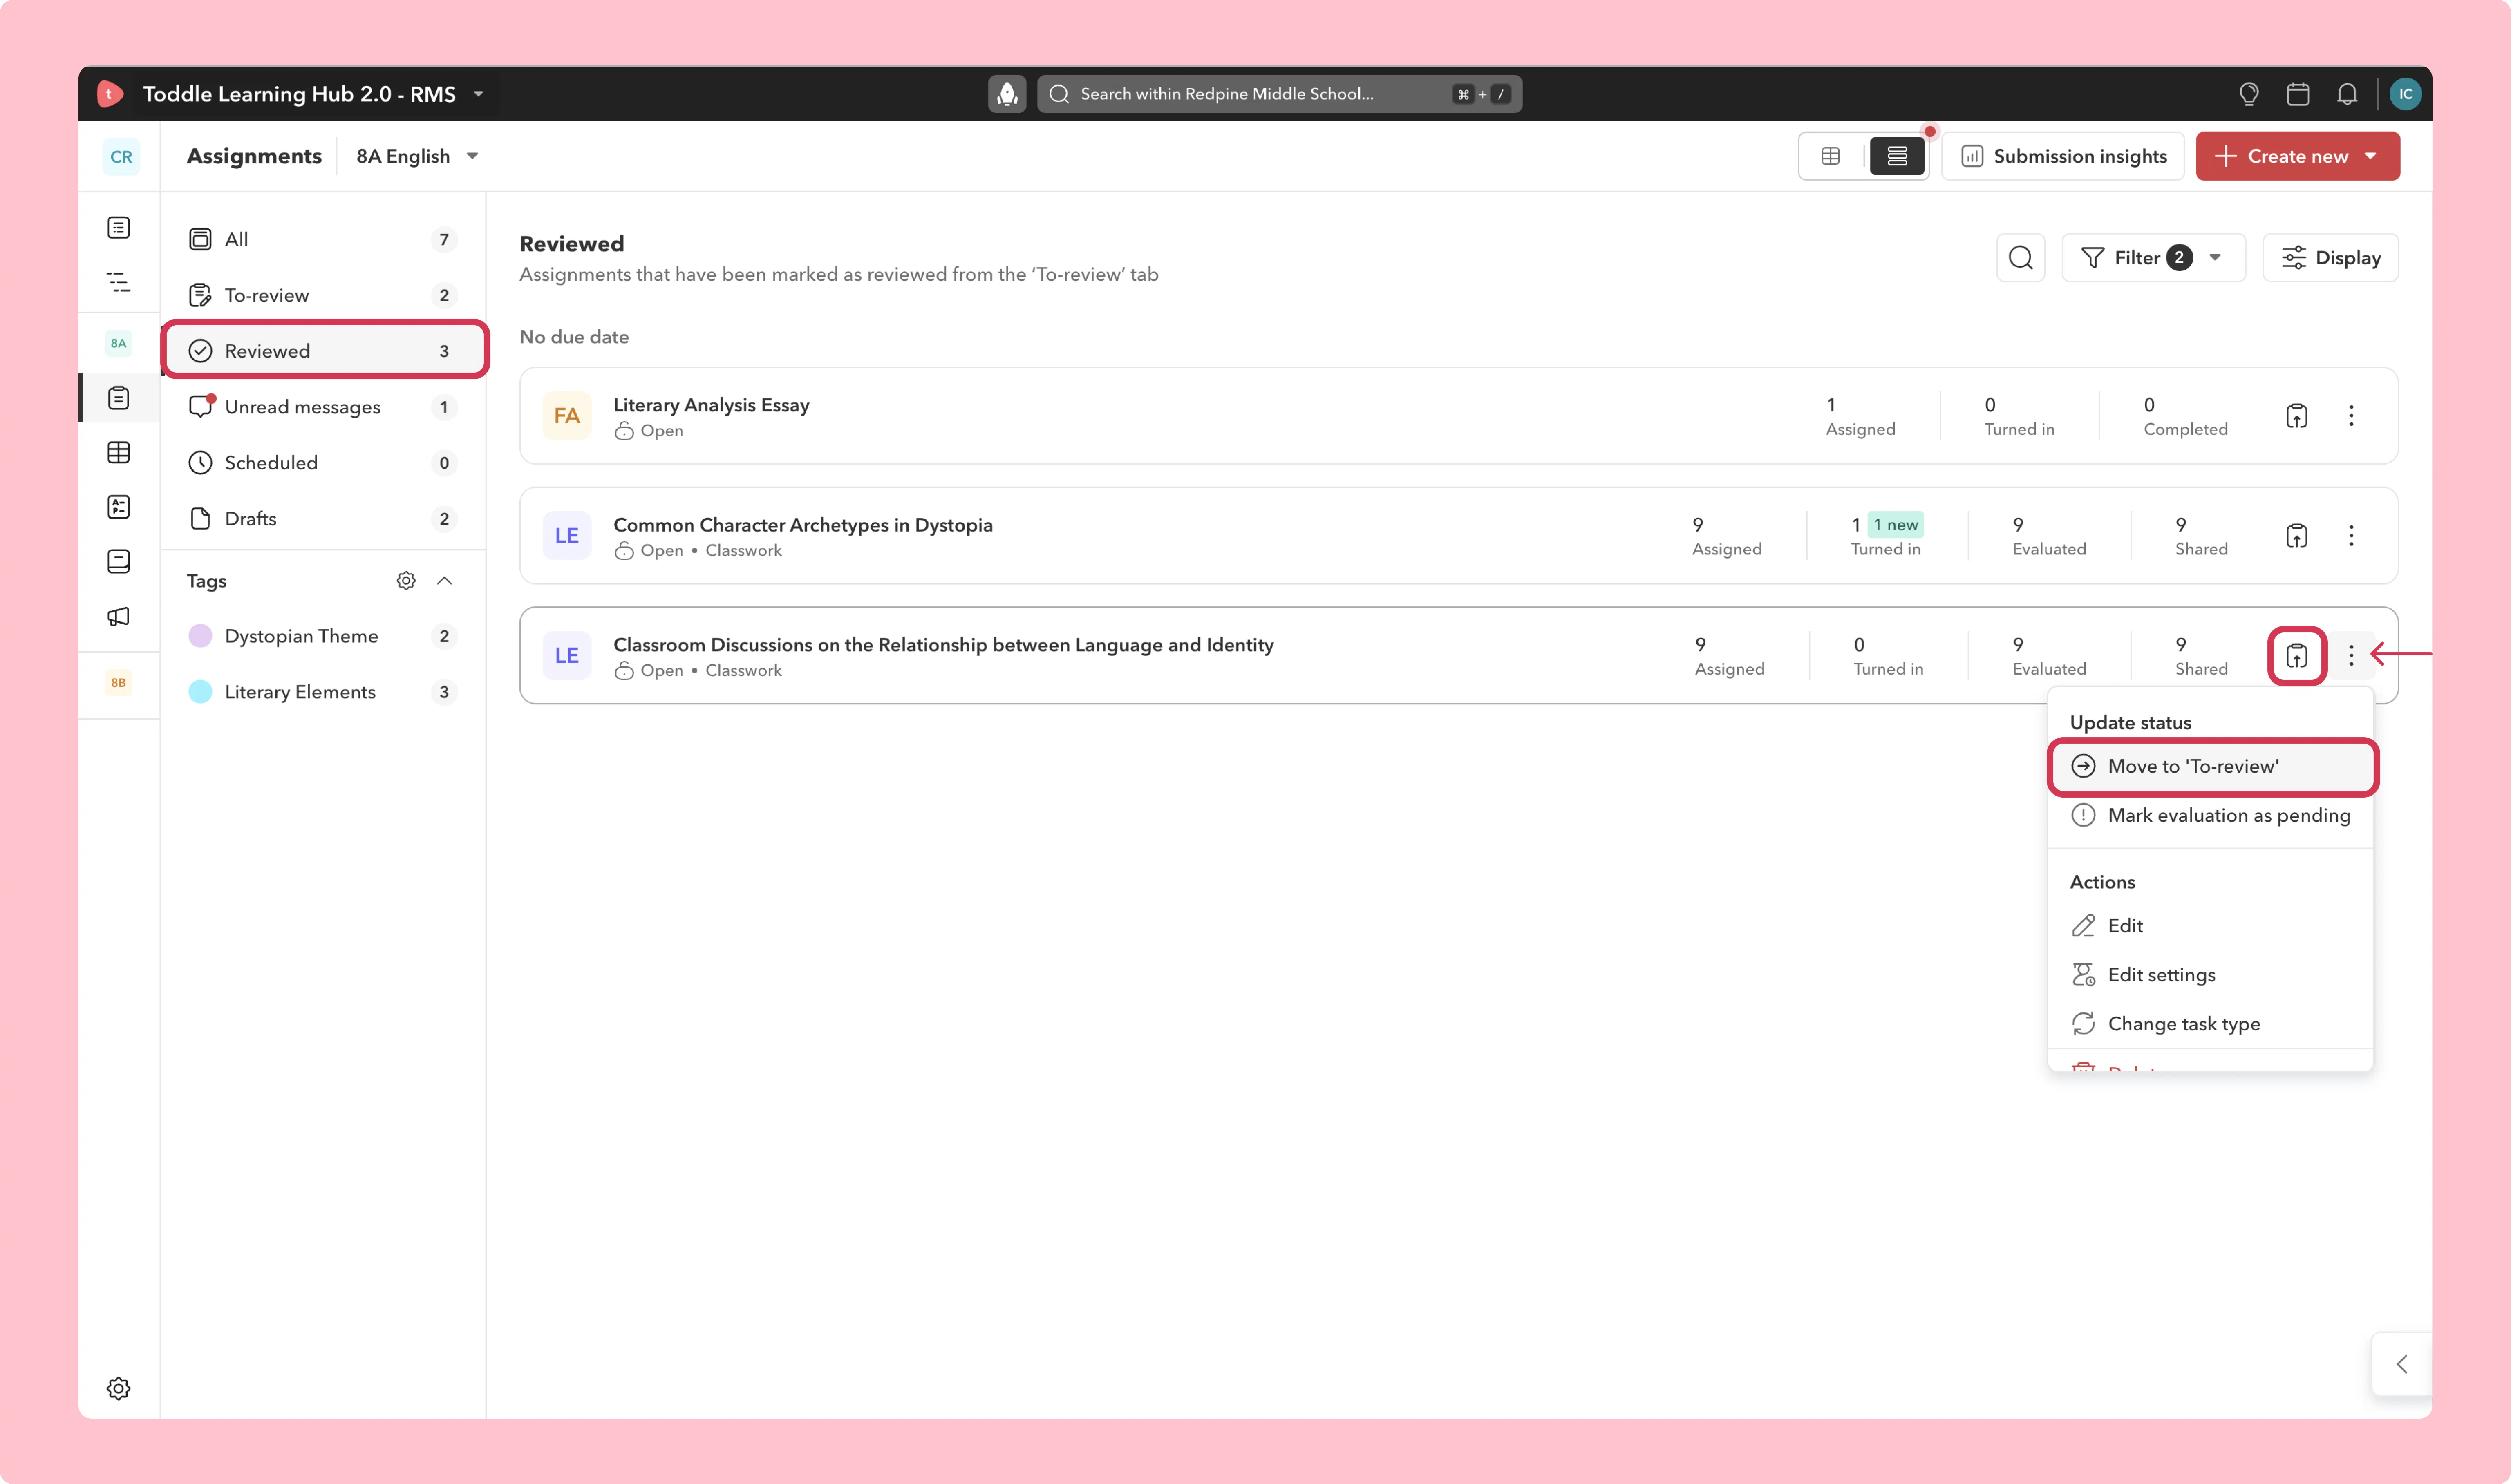The height and width of the screenshot is (1484, 2511).
Task: Select the 8A class badge
Action: pos(119,343)
